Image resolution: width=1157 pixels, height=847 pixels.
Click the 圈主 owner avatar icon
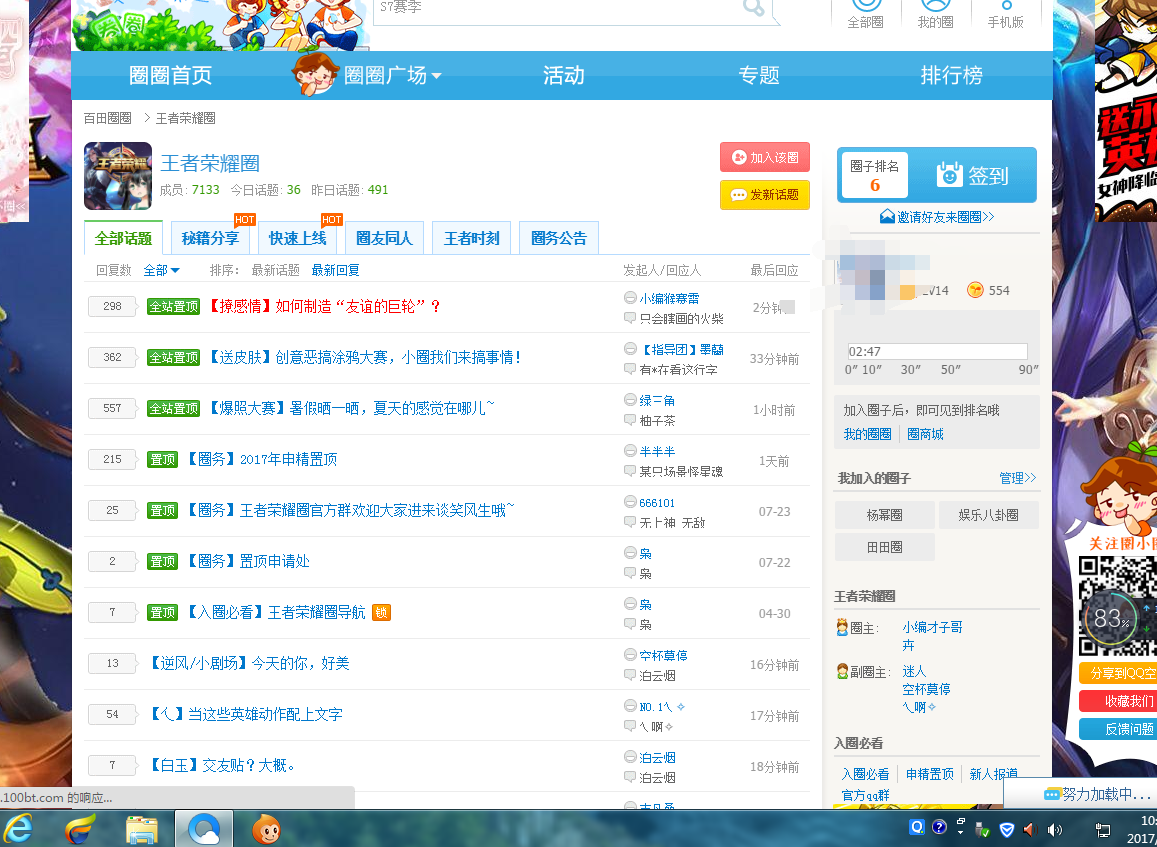tap(842, 628)
